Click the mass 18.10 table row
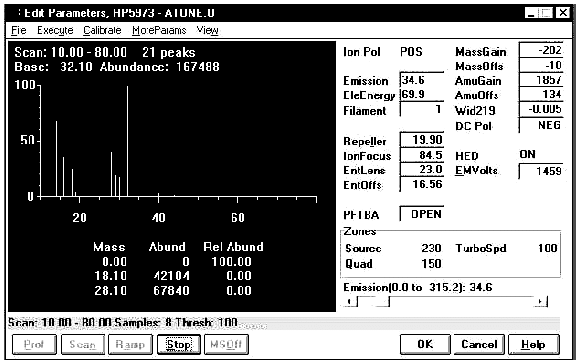 point(173,276)
